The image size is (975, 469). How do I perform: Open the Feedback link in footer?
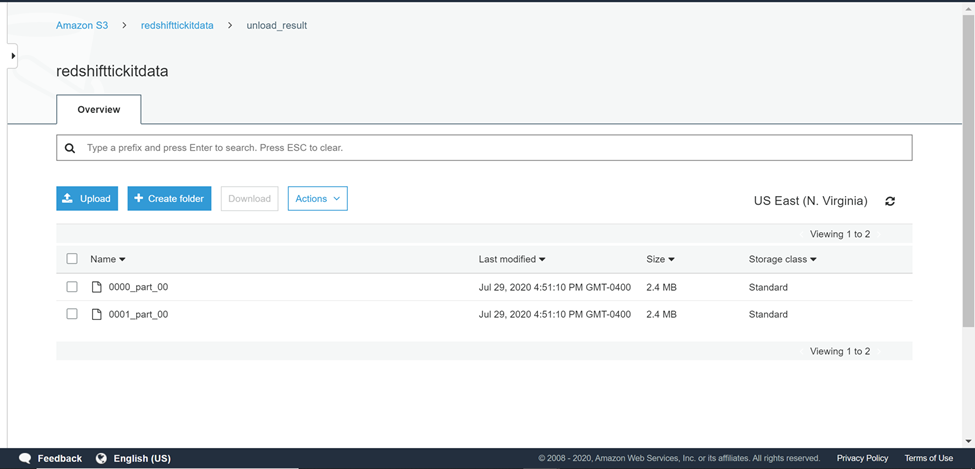(60, 458)
